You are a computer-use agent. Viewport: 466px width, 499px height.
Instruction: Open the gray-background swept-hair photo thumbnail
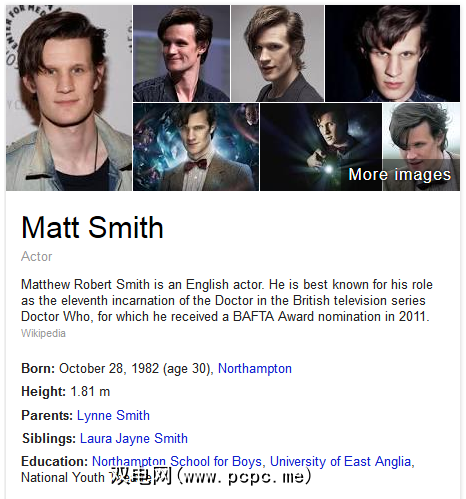277,53
